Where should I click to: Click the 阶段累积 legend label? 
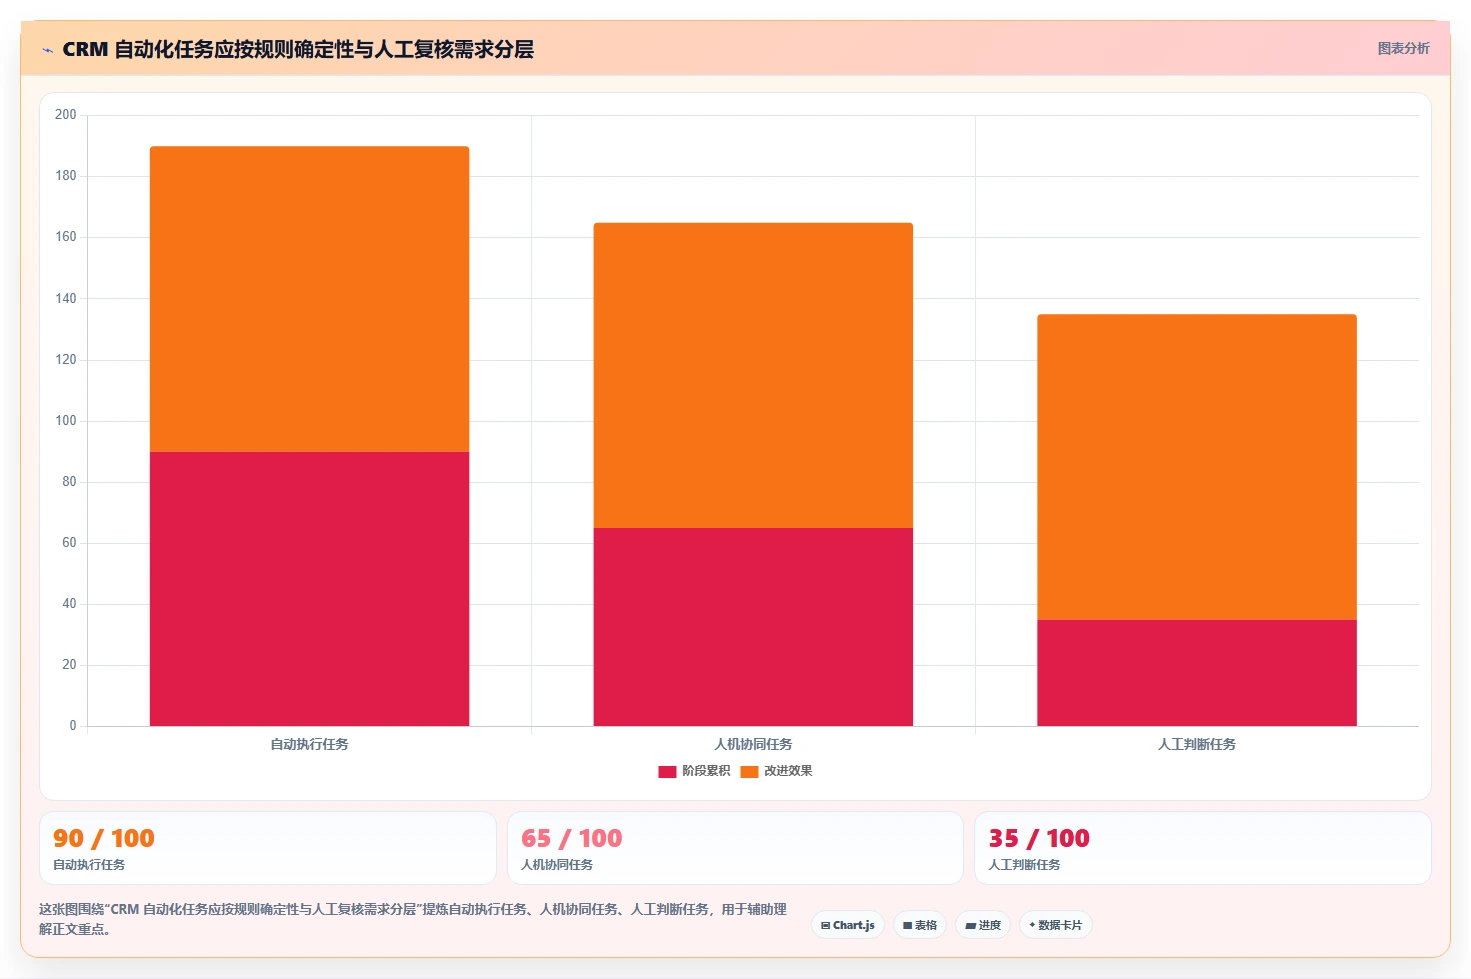[706, 771]
